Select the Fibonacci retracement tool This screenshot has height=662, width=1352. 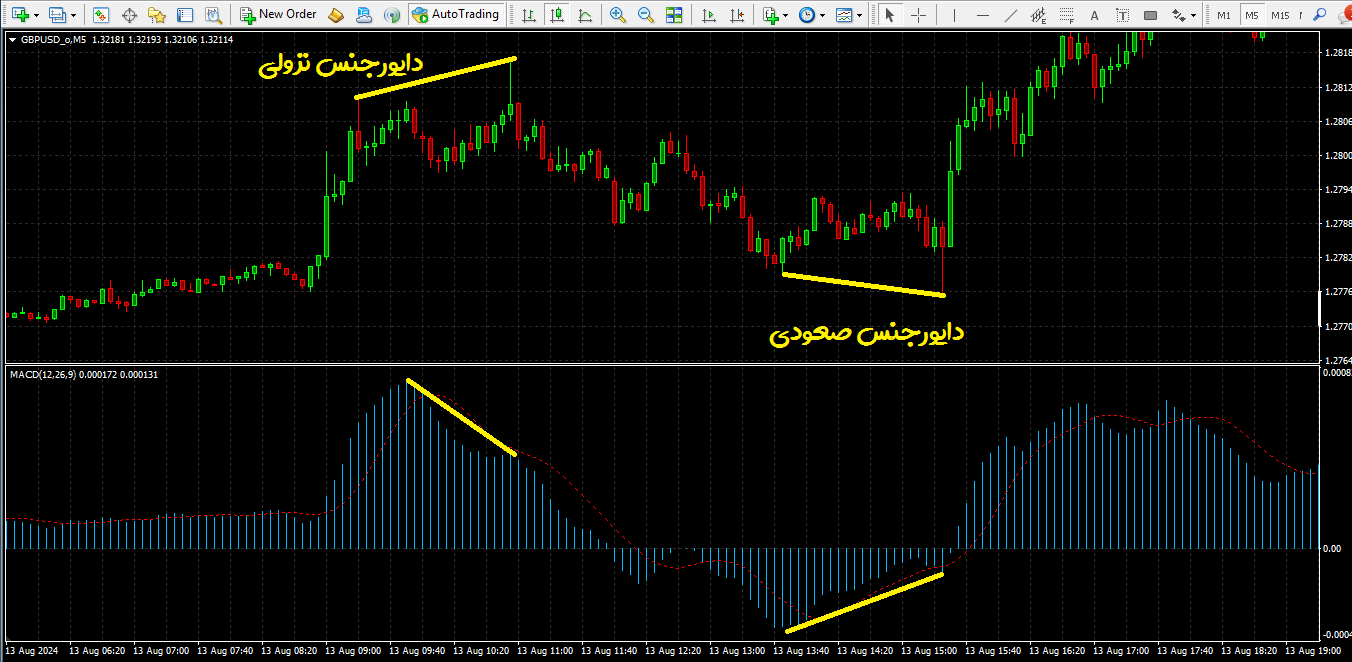(x=1066, y=15)
